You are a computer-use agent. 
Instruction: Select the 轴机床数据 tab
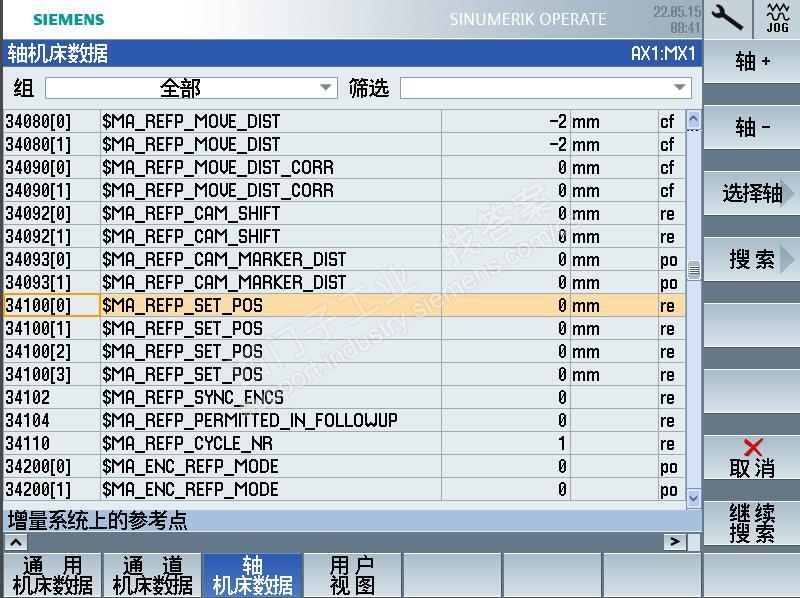click(x=253, y=576)
